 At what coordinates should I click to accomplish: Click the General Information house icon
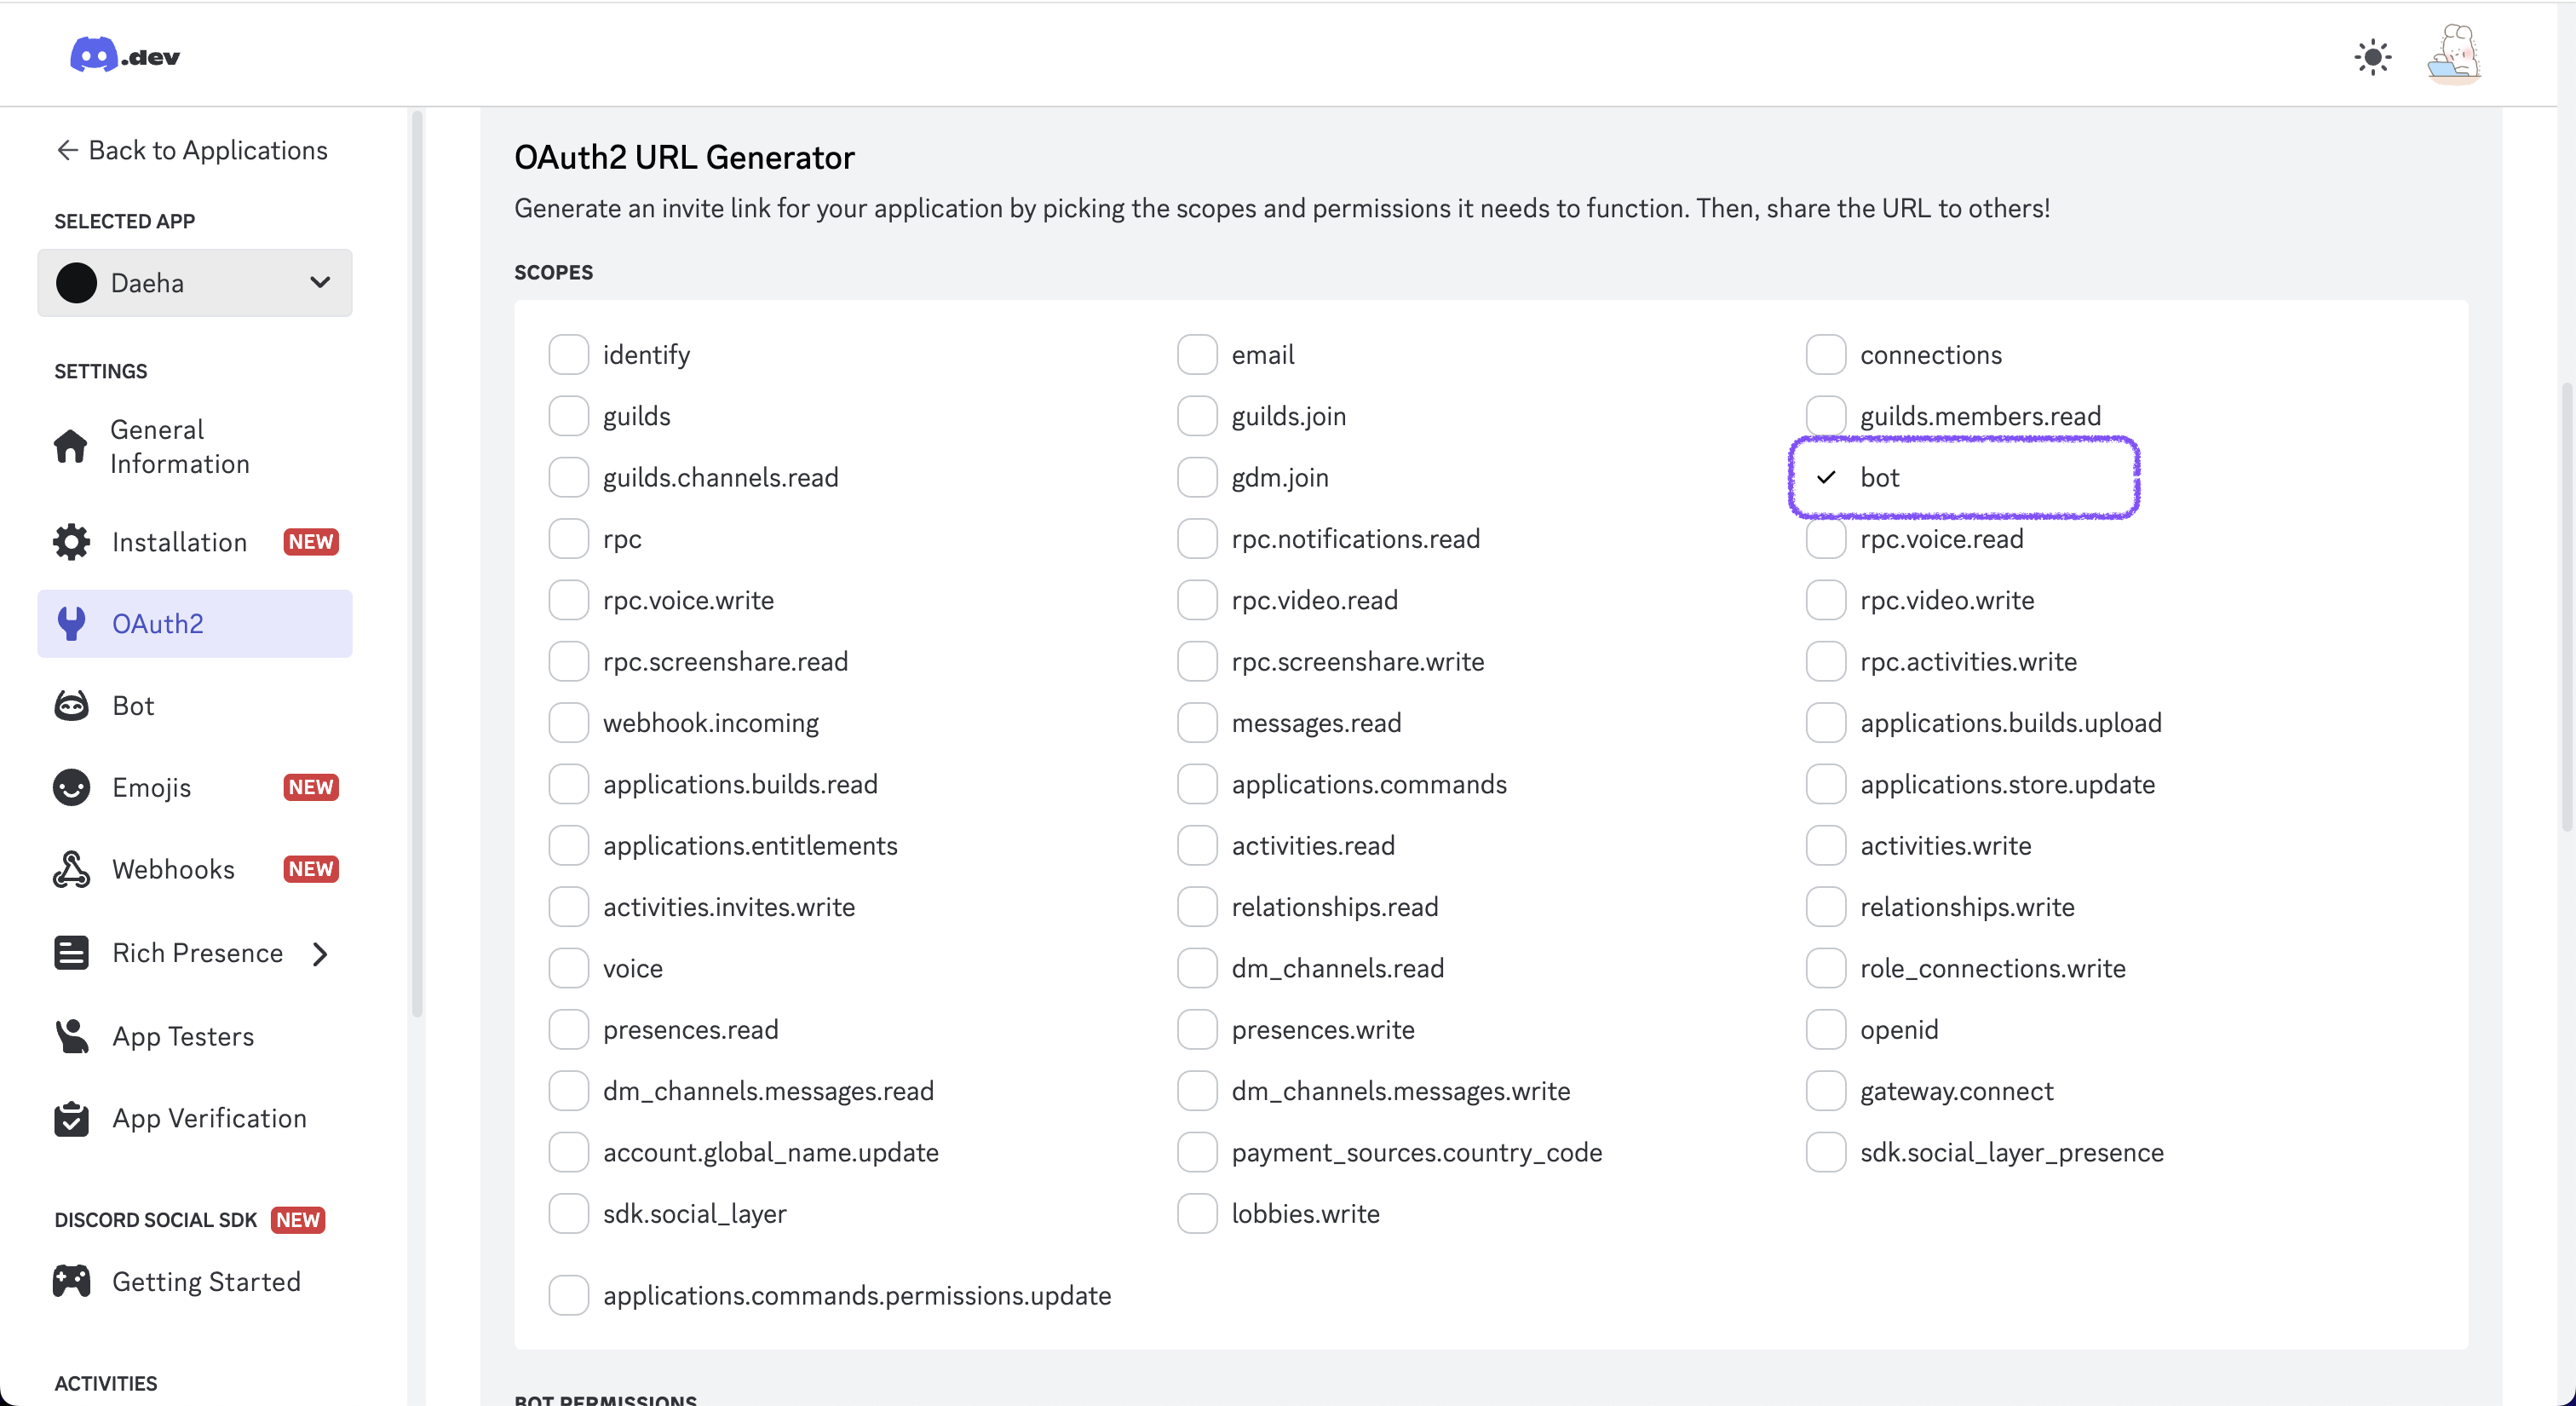coord(70,446)
